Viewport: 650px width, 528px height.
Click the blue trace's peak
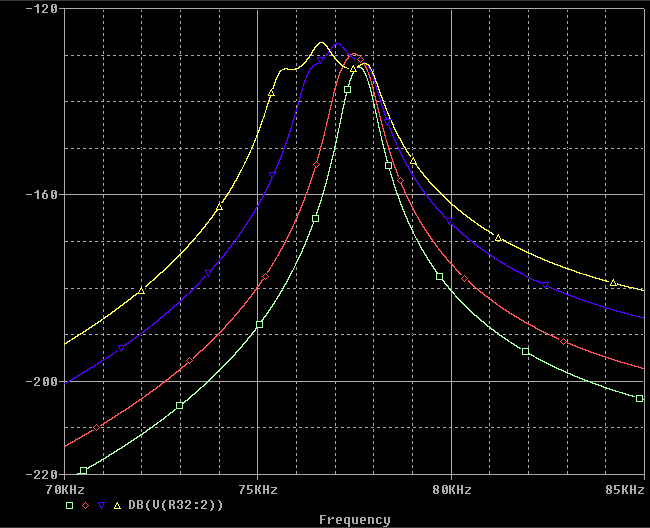point(338,43)
